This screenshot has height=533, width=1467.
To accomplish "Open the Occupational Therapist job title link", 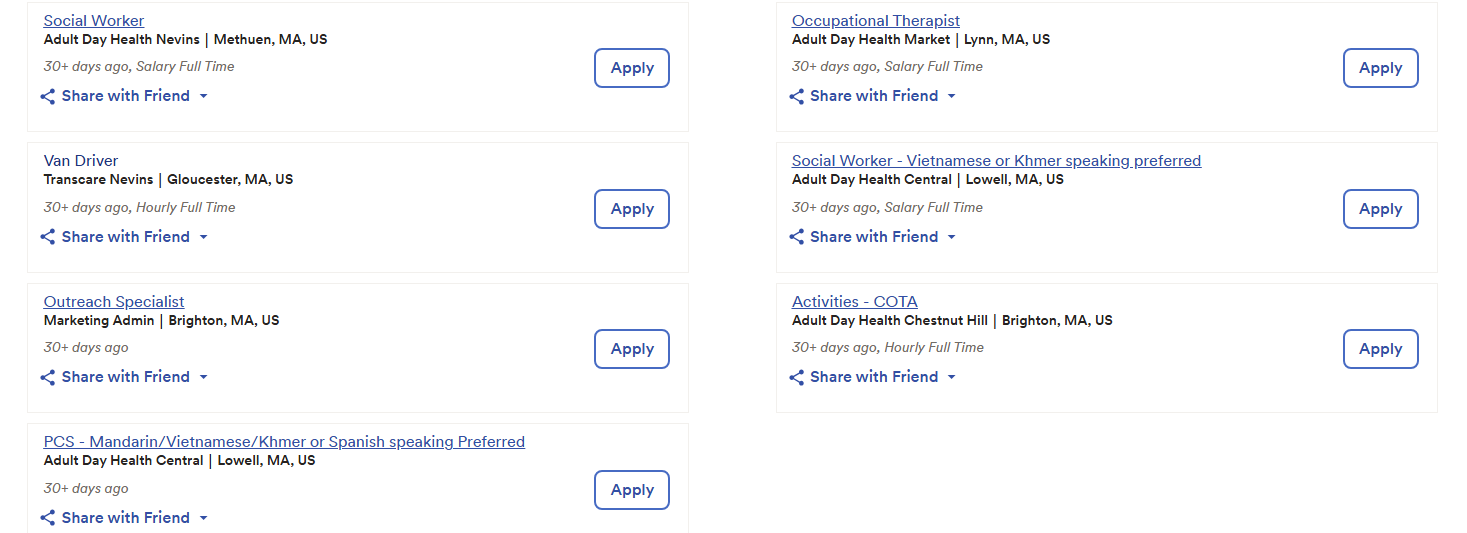I will coord(875,21).
